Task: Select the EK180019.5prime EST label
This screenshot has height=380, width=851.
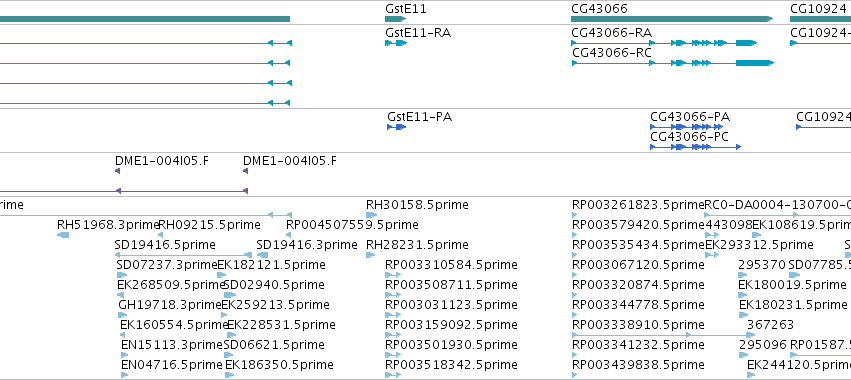Action: tap(792, 284)
